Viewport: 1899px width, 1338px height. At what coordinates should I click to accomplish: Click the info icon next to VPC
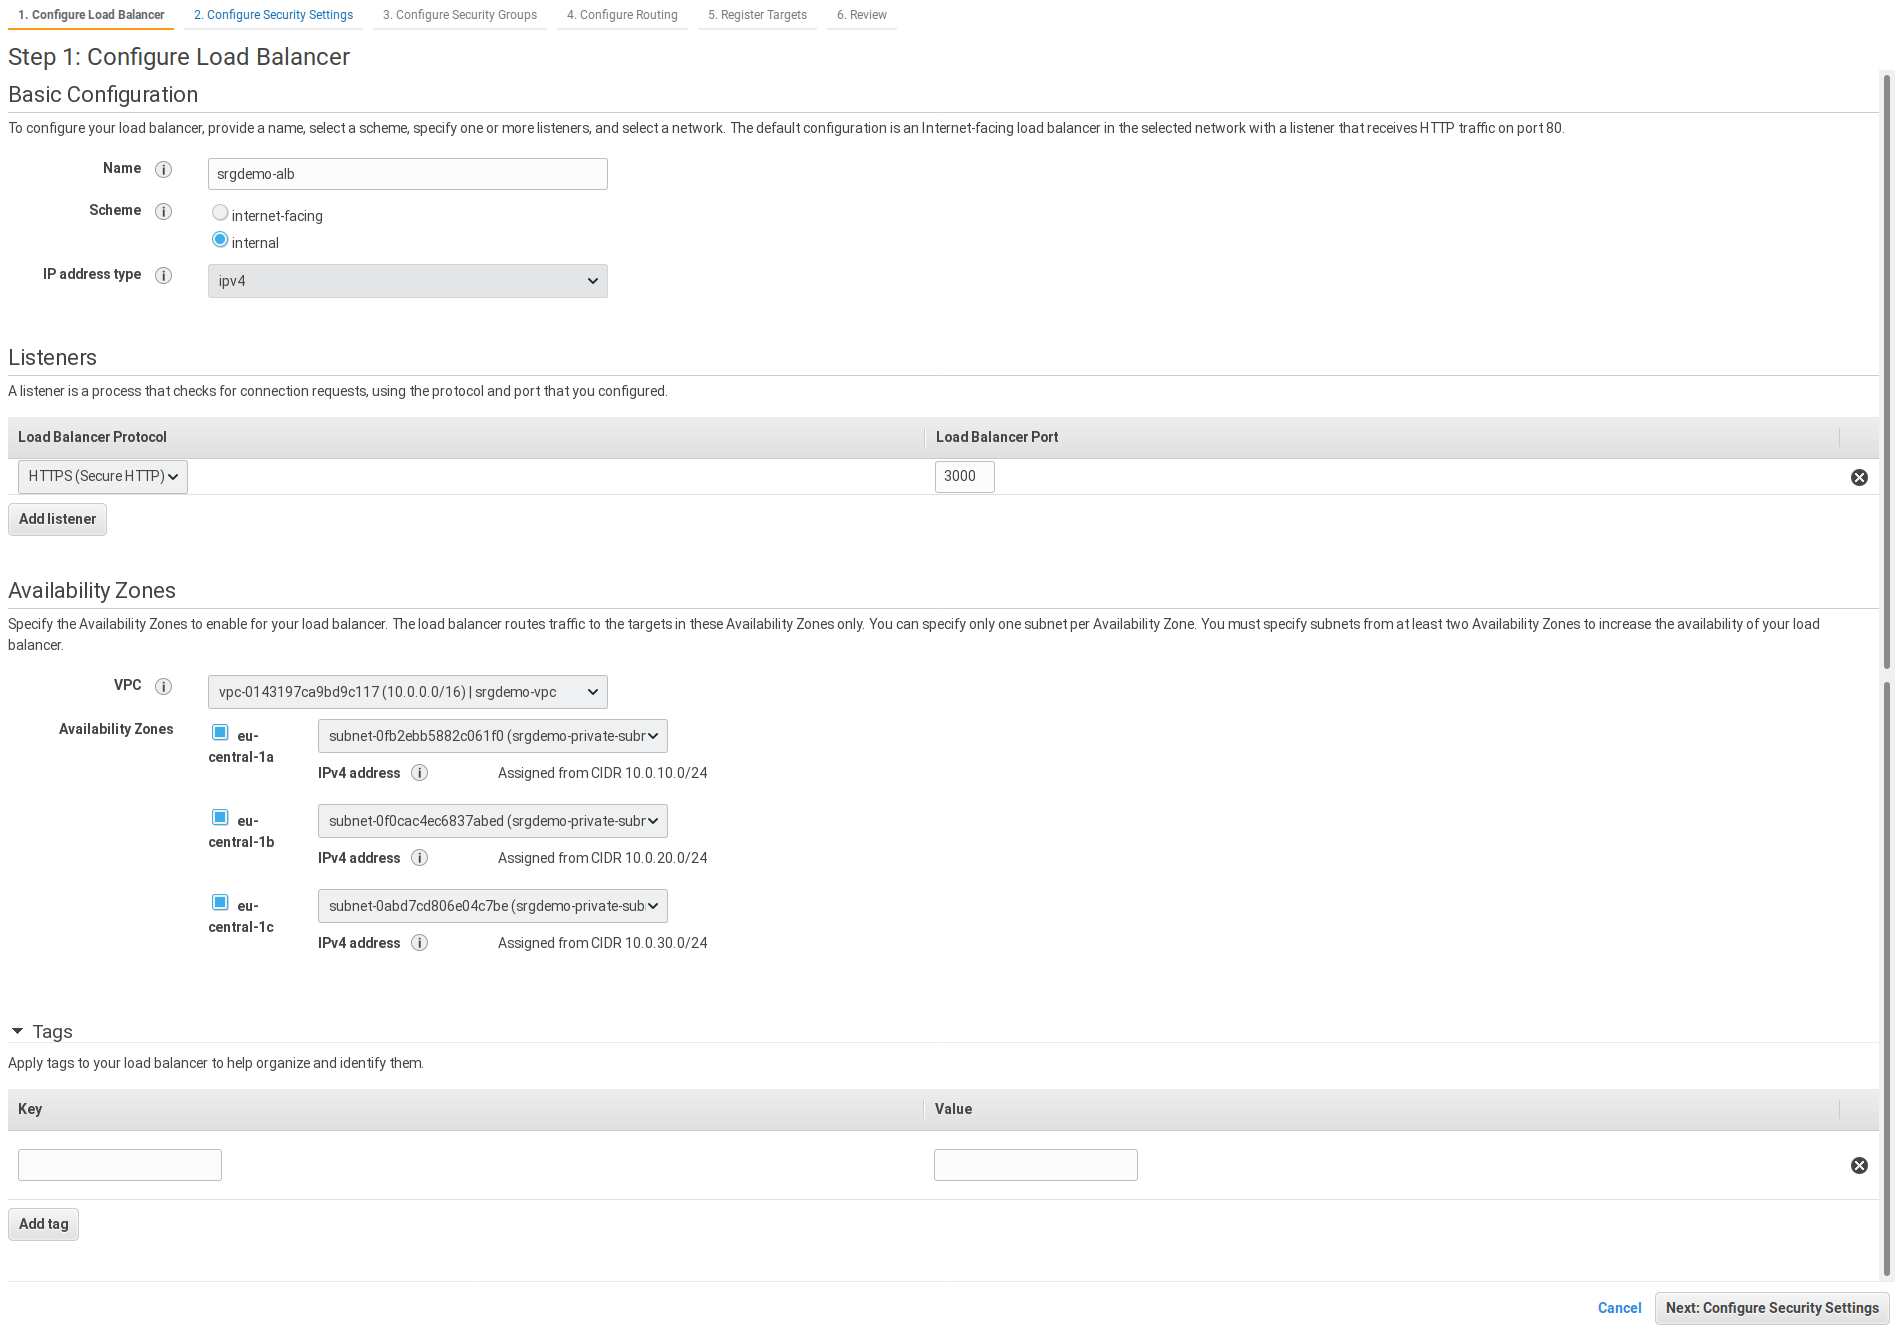coord(164,687)
